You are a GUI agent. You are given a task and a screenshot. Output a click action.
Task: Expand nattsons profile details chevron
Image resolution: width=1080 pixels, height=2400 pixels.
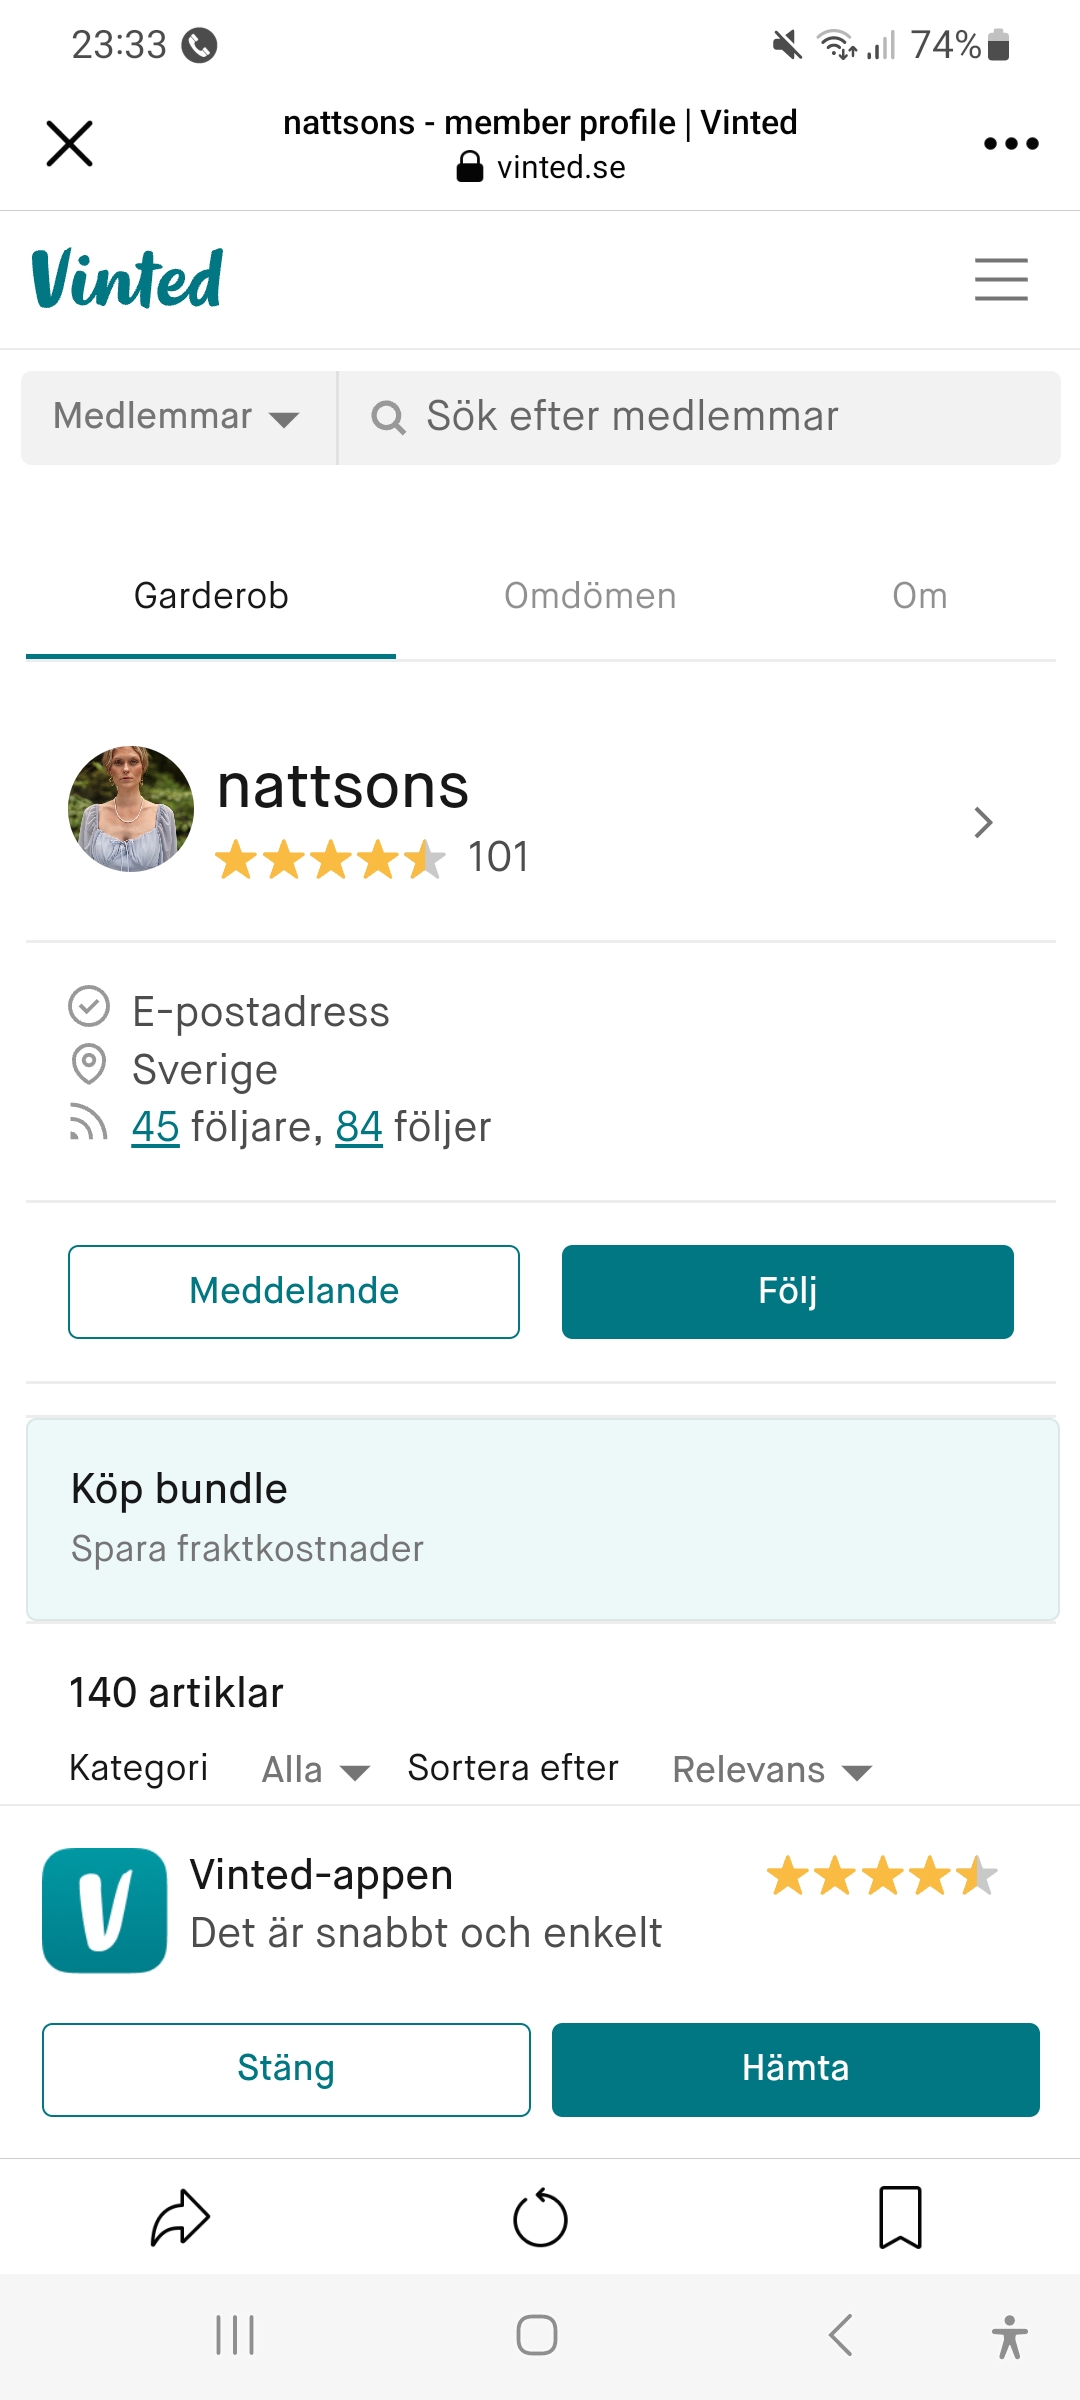pos(983,822)
